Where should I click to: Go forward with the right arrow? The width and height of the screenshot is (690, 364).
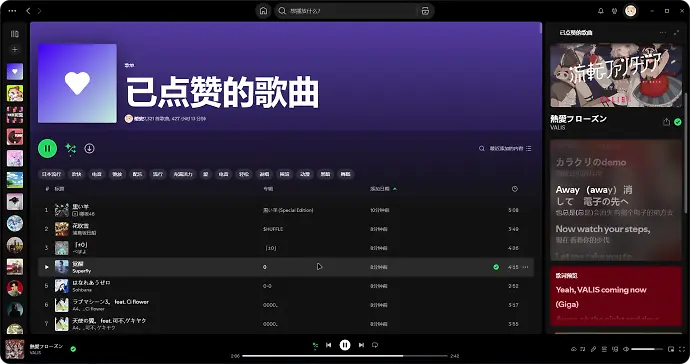[x=40, y=11]
